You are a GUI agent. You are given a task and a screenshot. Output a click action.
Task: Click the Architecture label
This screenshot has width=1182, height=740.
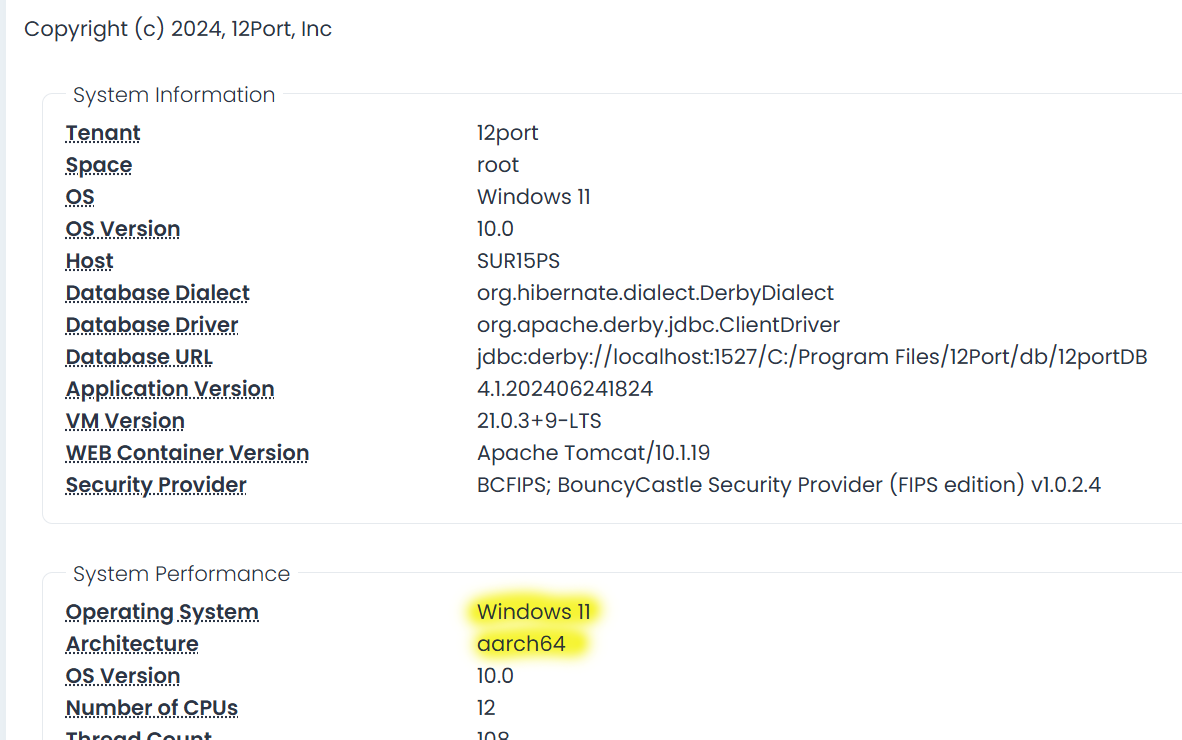coord(132,644)
